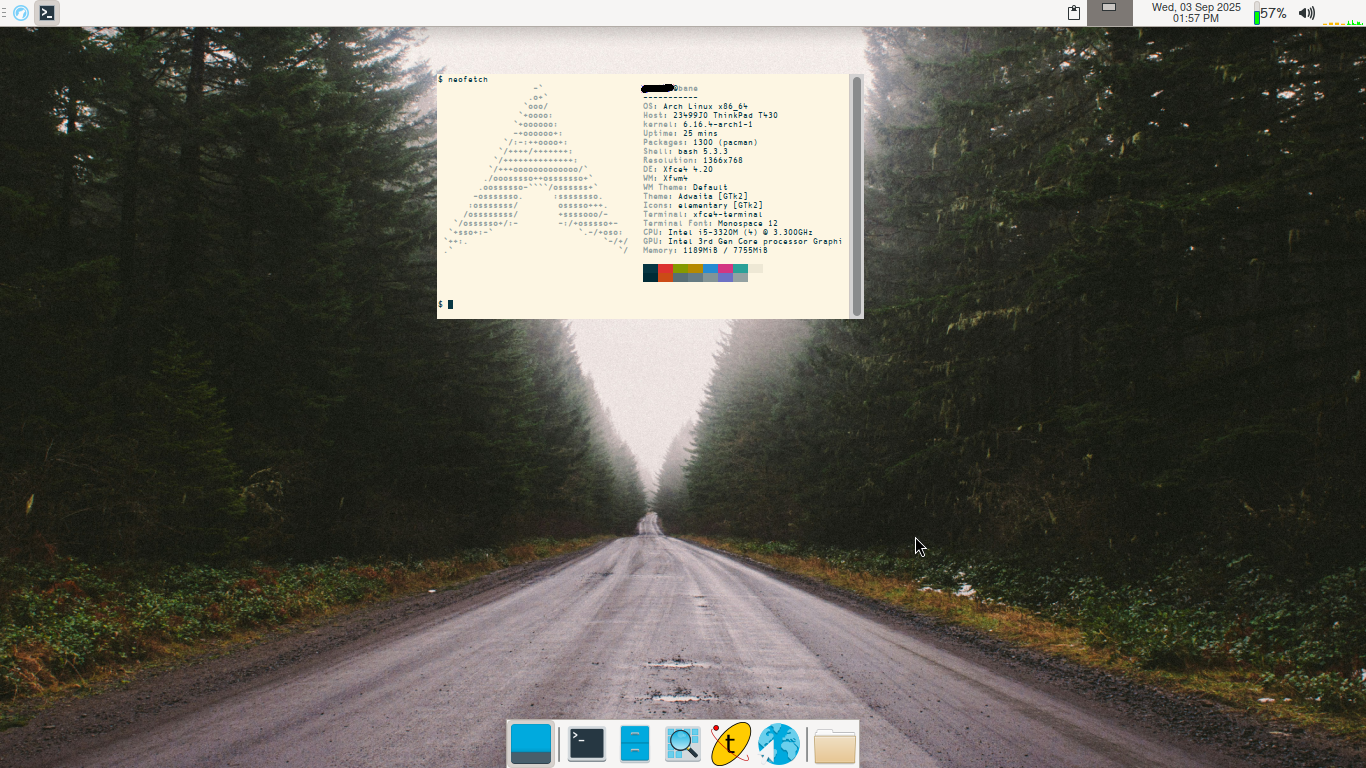Click the "OS: Arch Linux x86_64" line

tap(695, 106)
